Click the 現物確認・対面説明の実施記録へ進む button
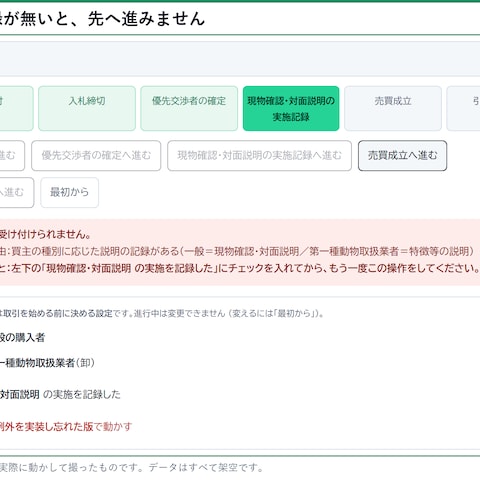480x480 pixels. tap(259, 156)
